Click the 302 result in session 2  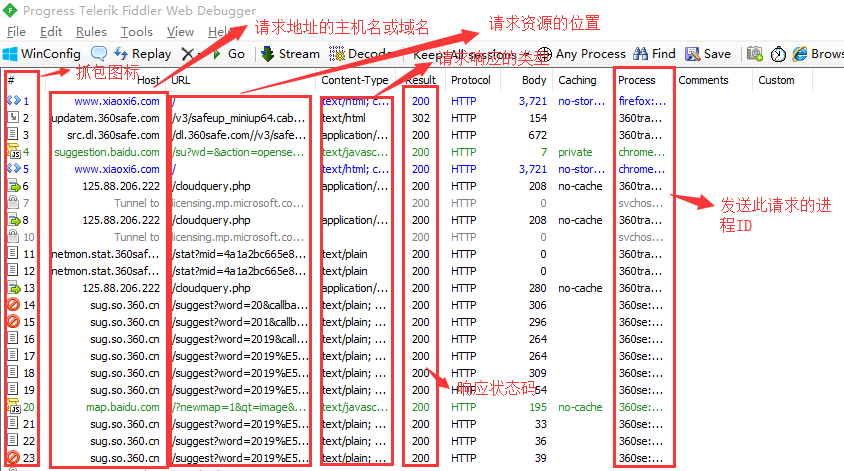click(421, 118)
